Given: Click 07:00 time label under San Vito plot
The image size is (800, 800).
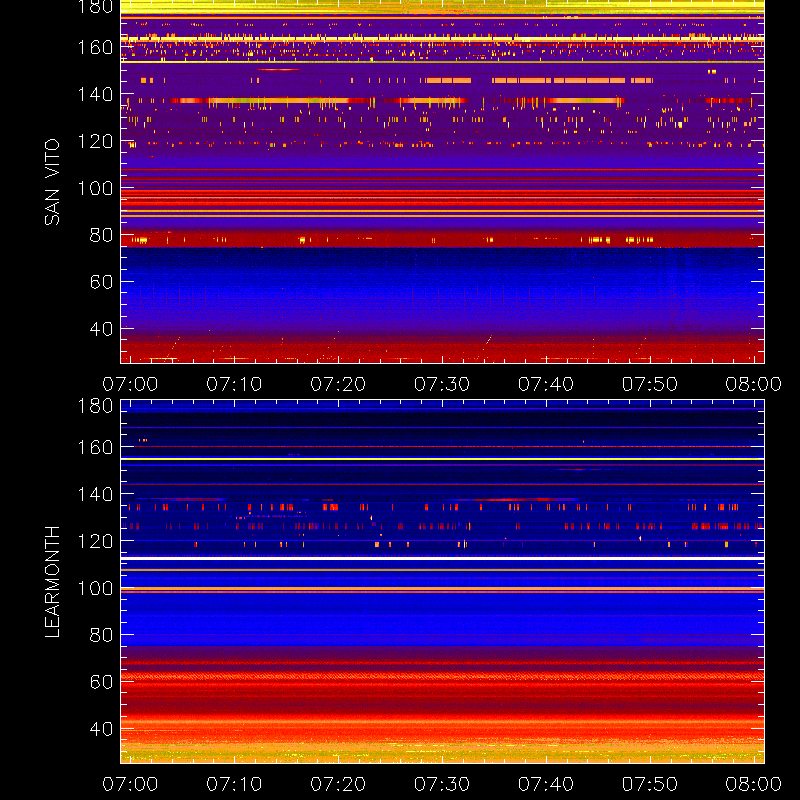Looking at the screenshot, I should click(x=130, y=384).
